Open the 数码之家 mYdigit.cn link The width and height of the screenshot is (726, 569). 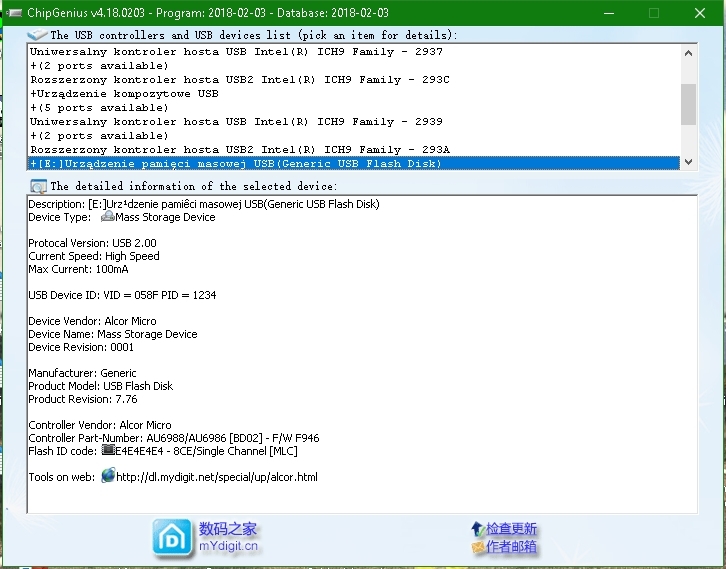pyautogui.click(x=228, y=537)
